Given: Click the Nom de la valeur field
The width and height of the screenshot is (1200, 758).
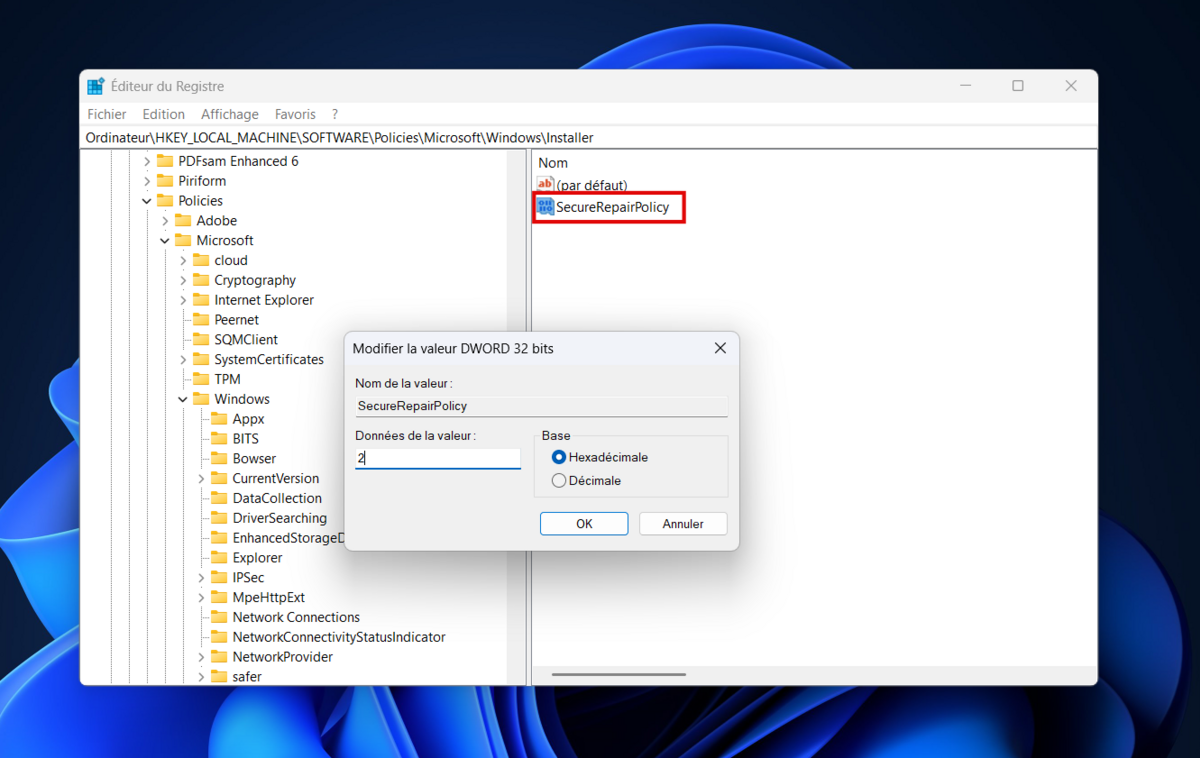Looking at the screenshot, I should pos(542,406).
